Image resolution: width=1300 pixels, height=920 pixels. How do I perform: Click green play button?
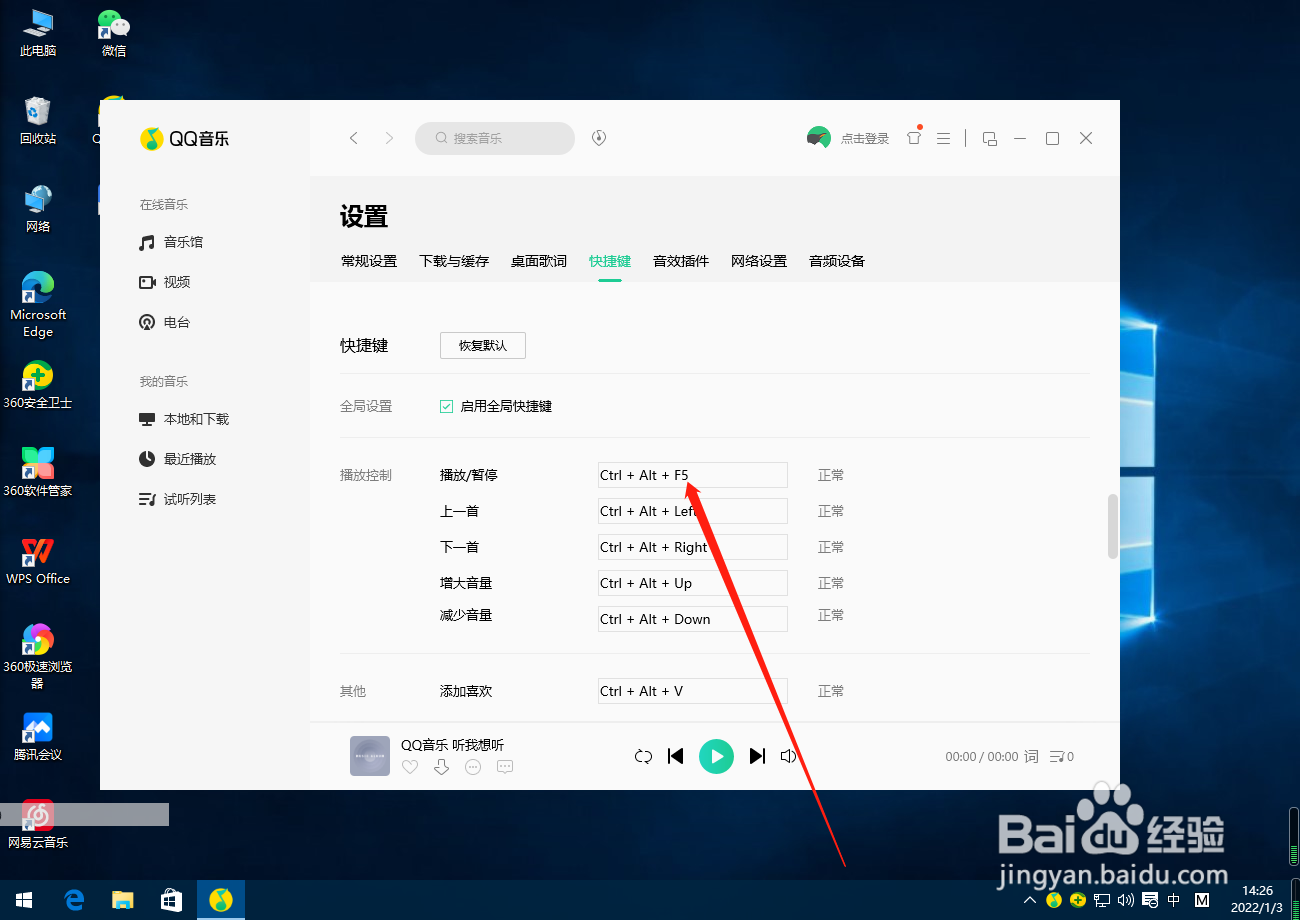[716, 756]
